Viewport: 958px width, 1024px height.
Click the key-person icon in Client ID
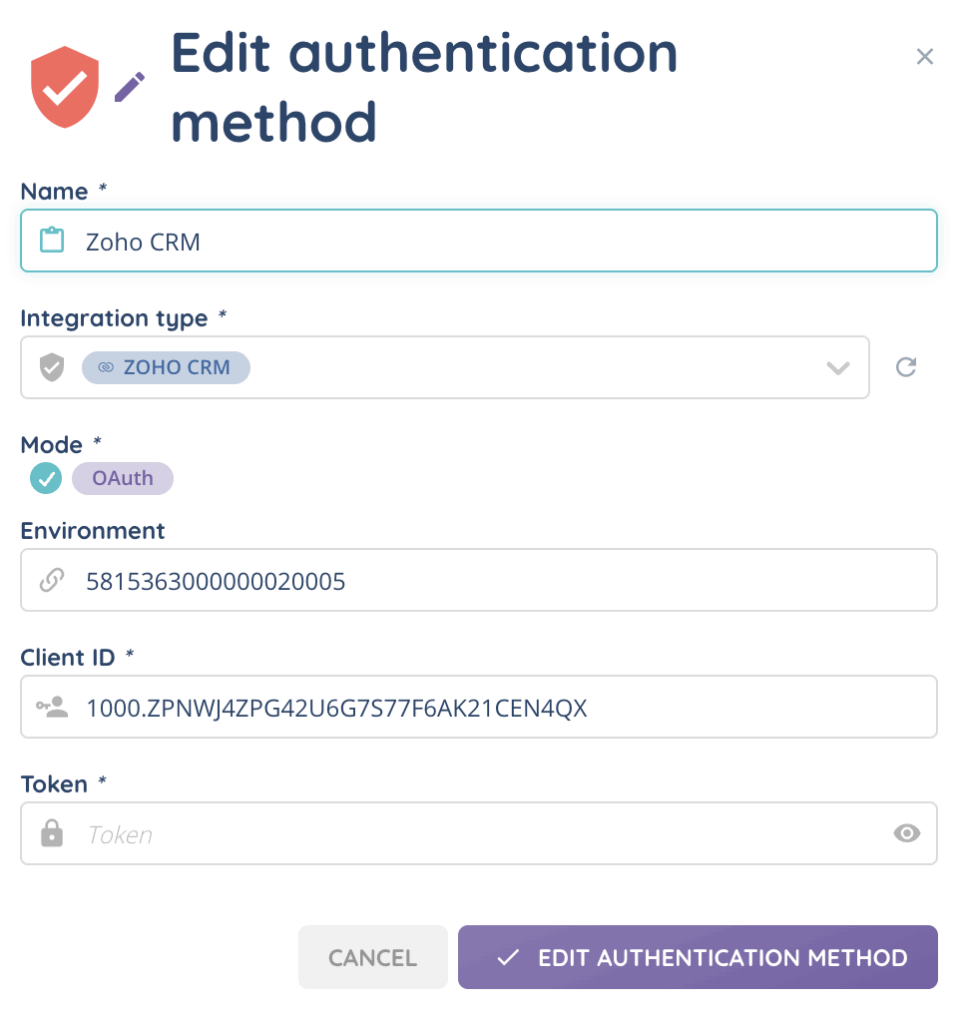pos(52,708)
